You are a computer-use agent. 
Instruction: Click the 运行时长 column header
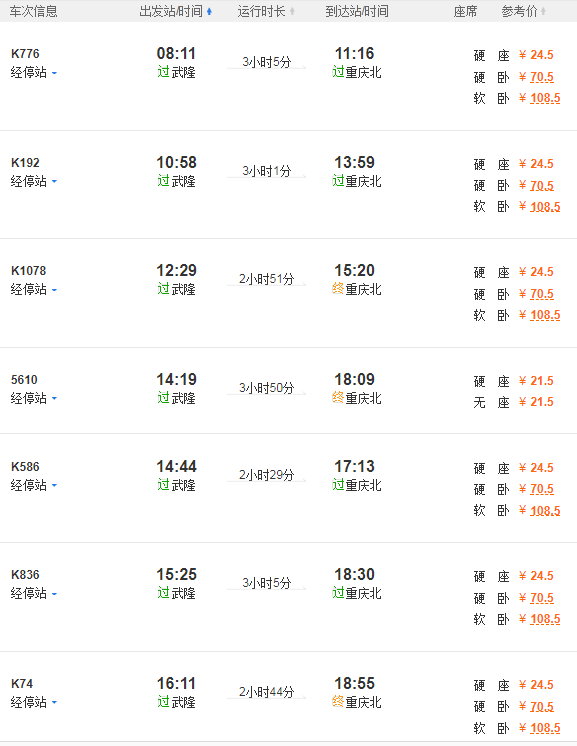coord(261,11)
